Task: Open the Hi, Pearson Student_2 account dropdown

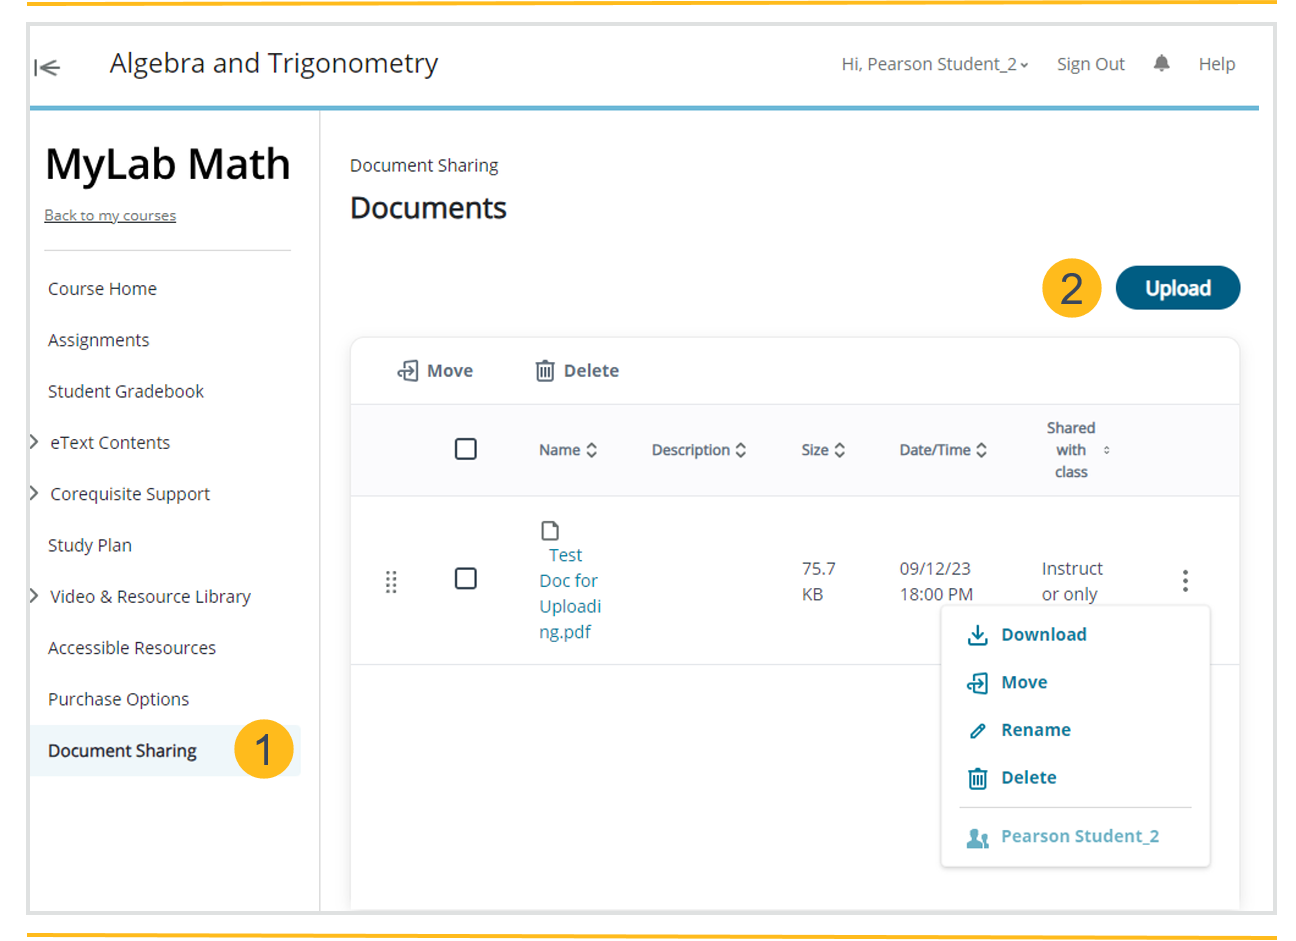Action: coord(934,64)
